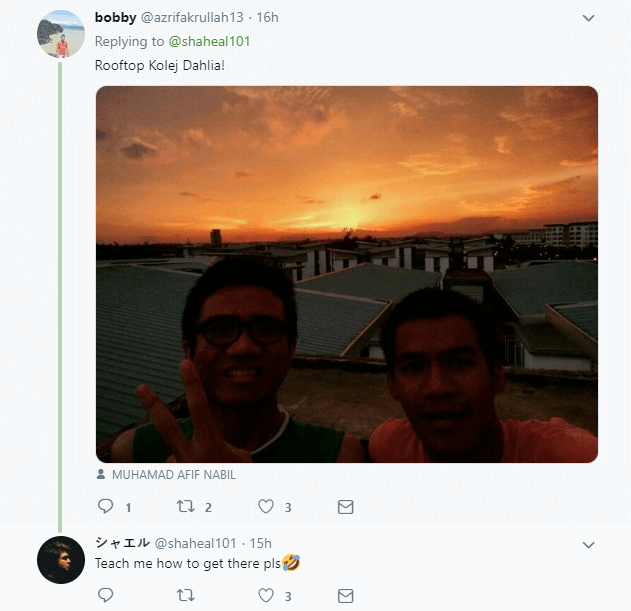631x611 pixels.
Task: Retweet bobby's rooftop sunset tweet
Action: click(186, 506)
